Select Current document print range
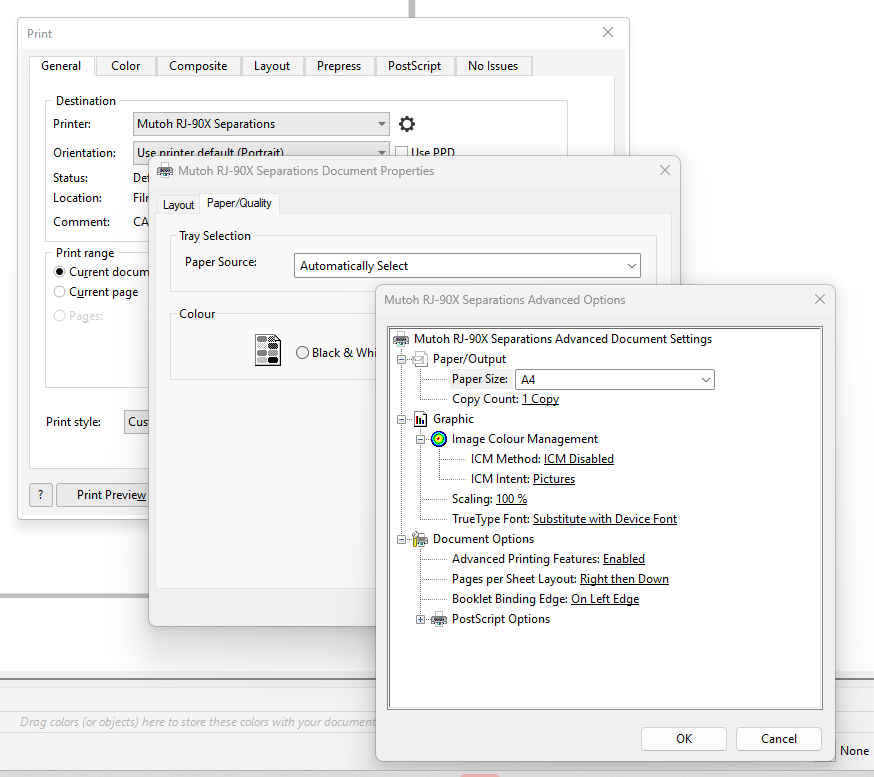This screenshot has height=777, width=874. pos(60,272)
